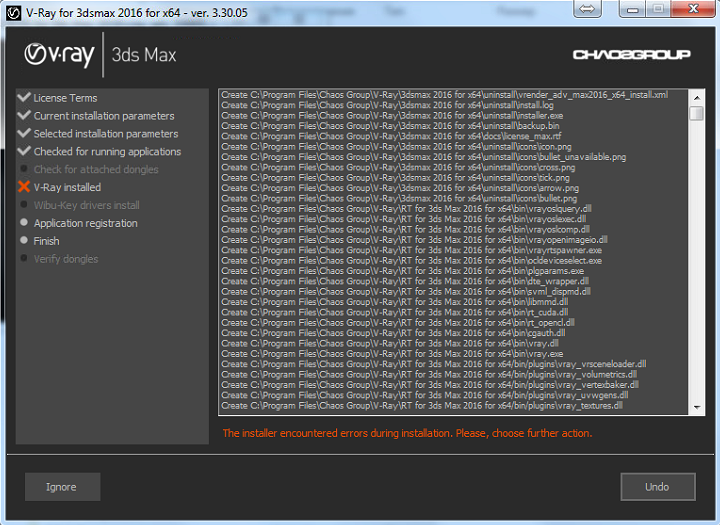Select the Verify dongles step

click(66, 259)
